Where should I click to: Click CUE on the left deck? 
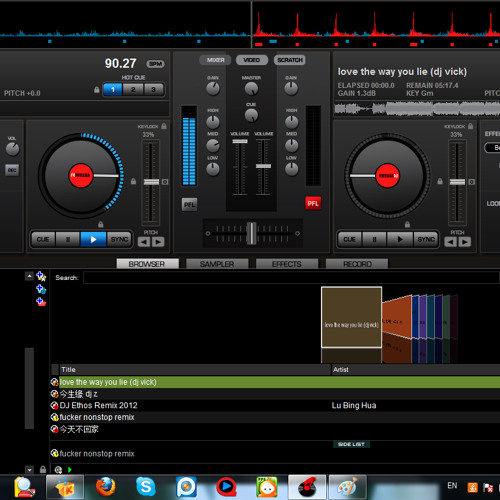tap(43, 239)
